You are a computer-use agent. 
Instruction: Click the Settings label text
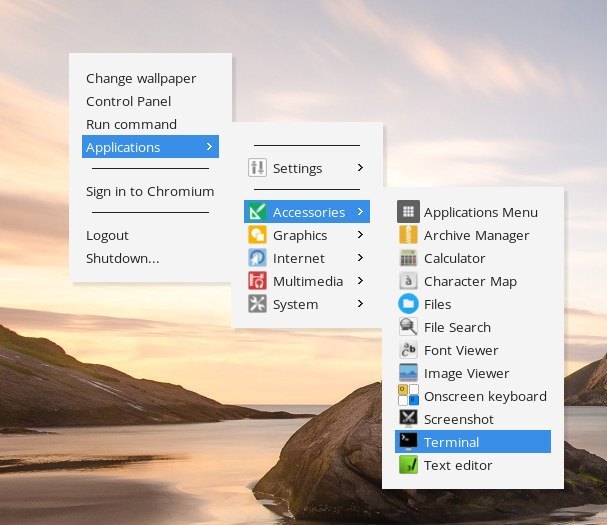tap(297, 168)
